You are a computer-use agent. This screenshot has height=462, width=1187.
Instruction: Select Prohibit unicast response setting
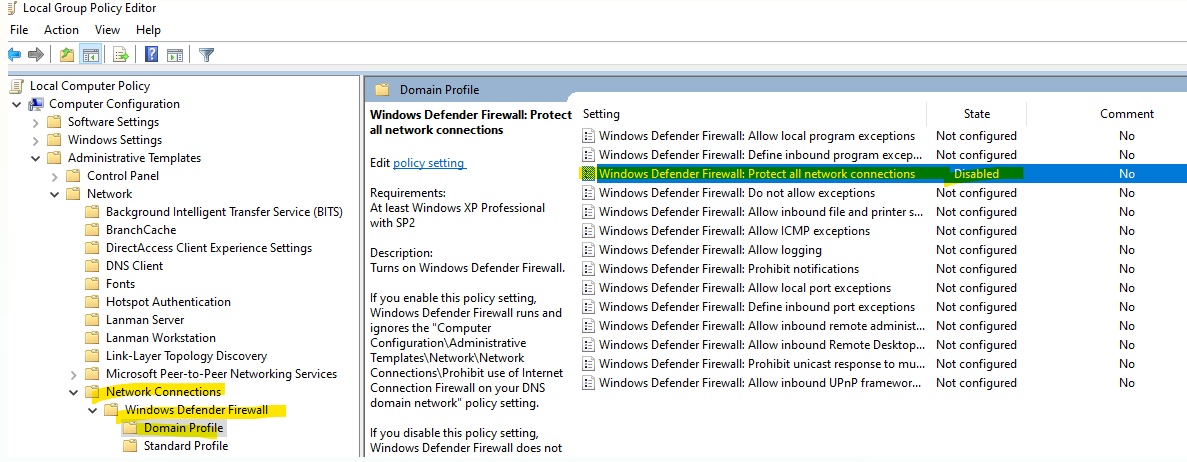[762, 364]
